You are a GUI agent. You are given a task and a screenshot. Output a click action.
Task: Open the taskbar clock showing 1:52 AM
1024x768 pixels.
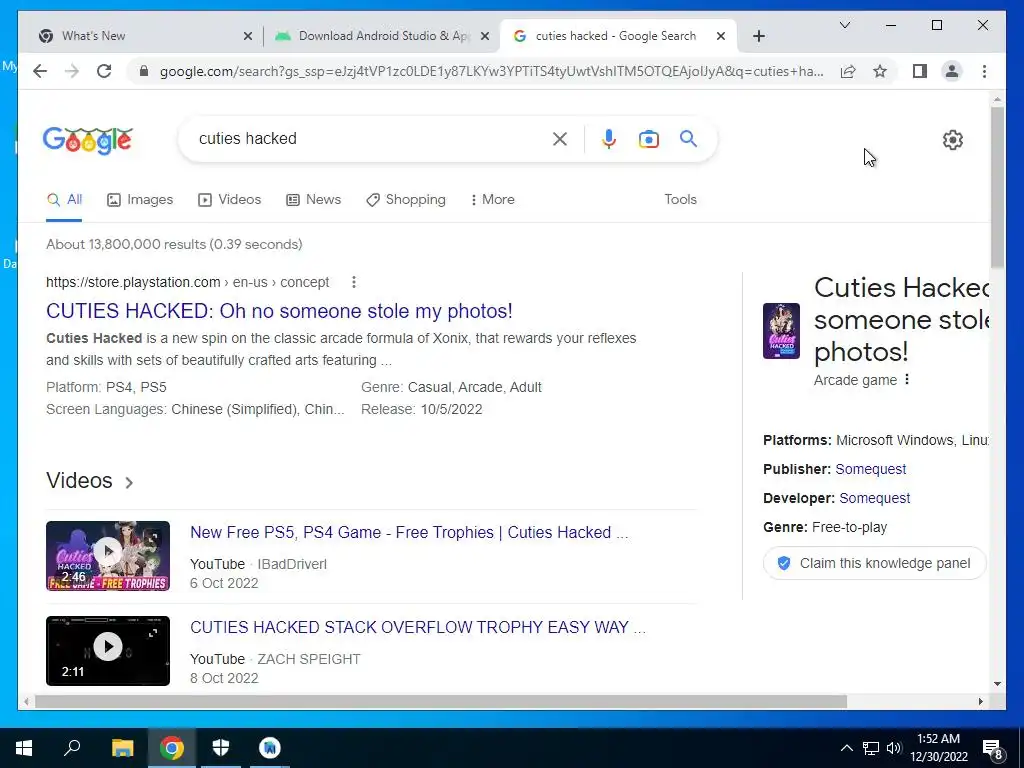click(938, 748)
